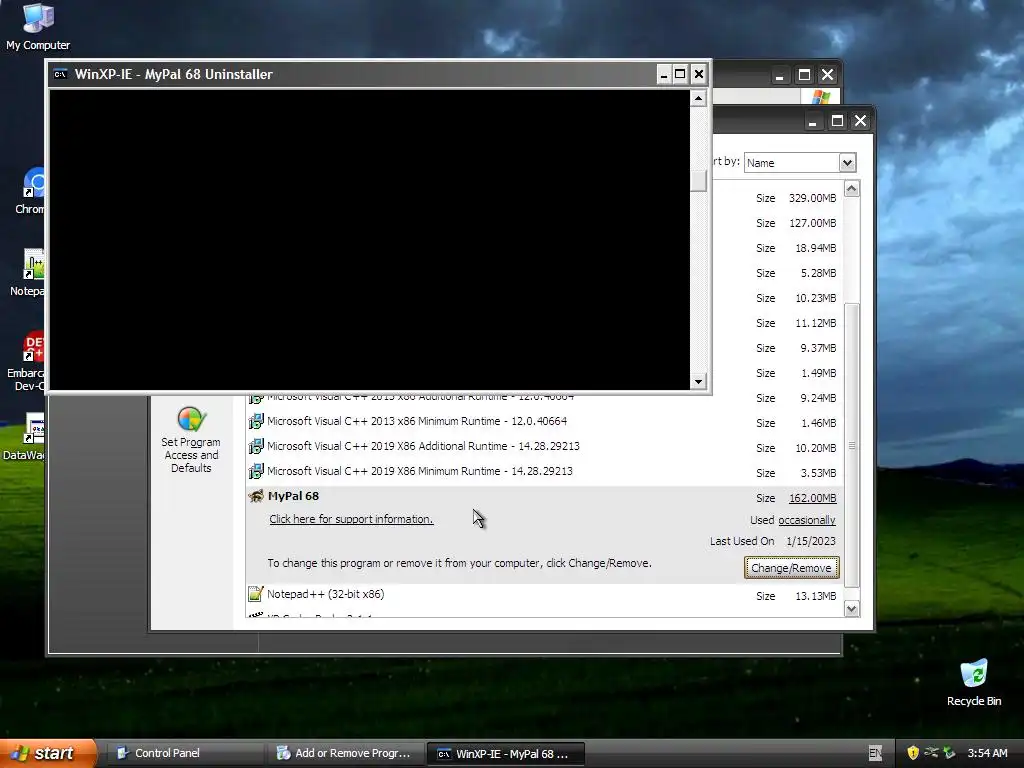Click the Change/Remove button for MyPal 68
The width and height of the screenshot is (1024, 768).
pyautogui.click(x=792, y=568)
